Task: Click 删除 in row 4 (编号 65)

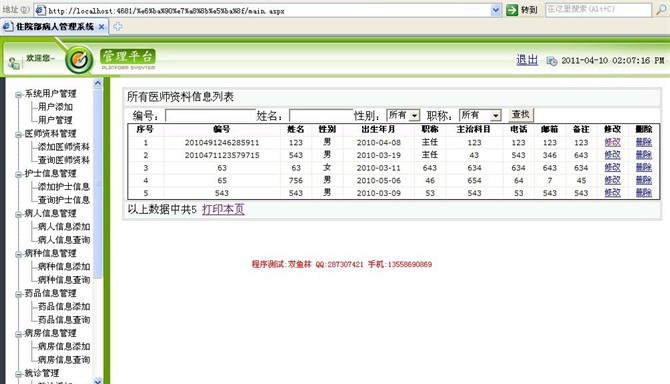Action: tap(644, 180)
